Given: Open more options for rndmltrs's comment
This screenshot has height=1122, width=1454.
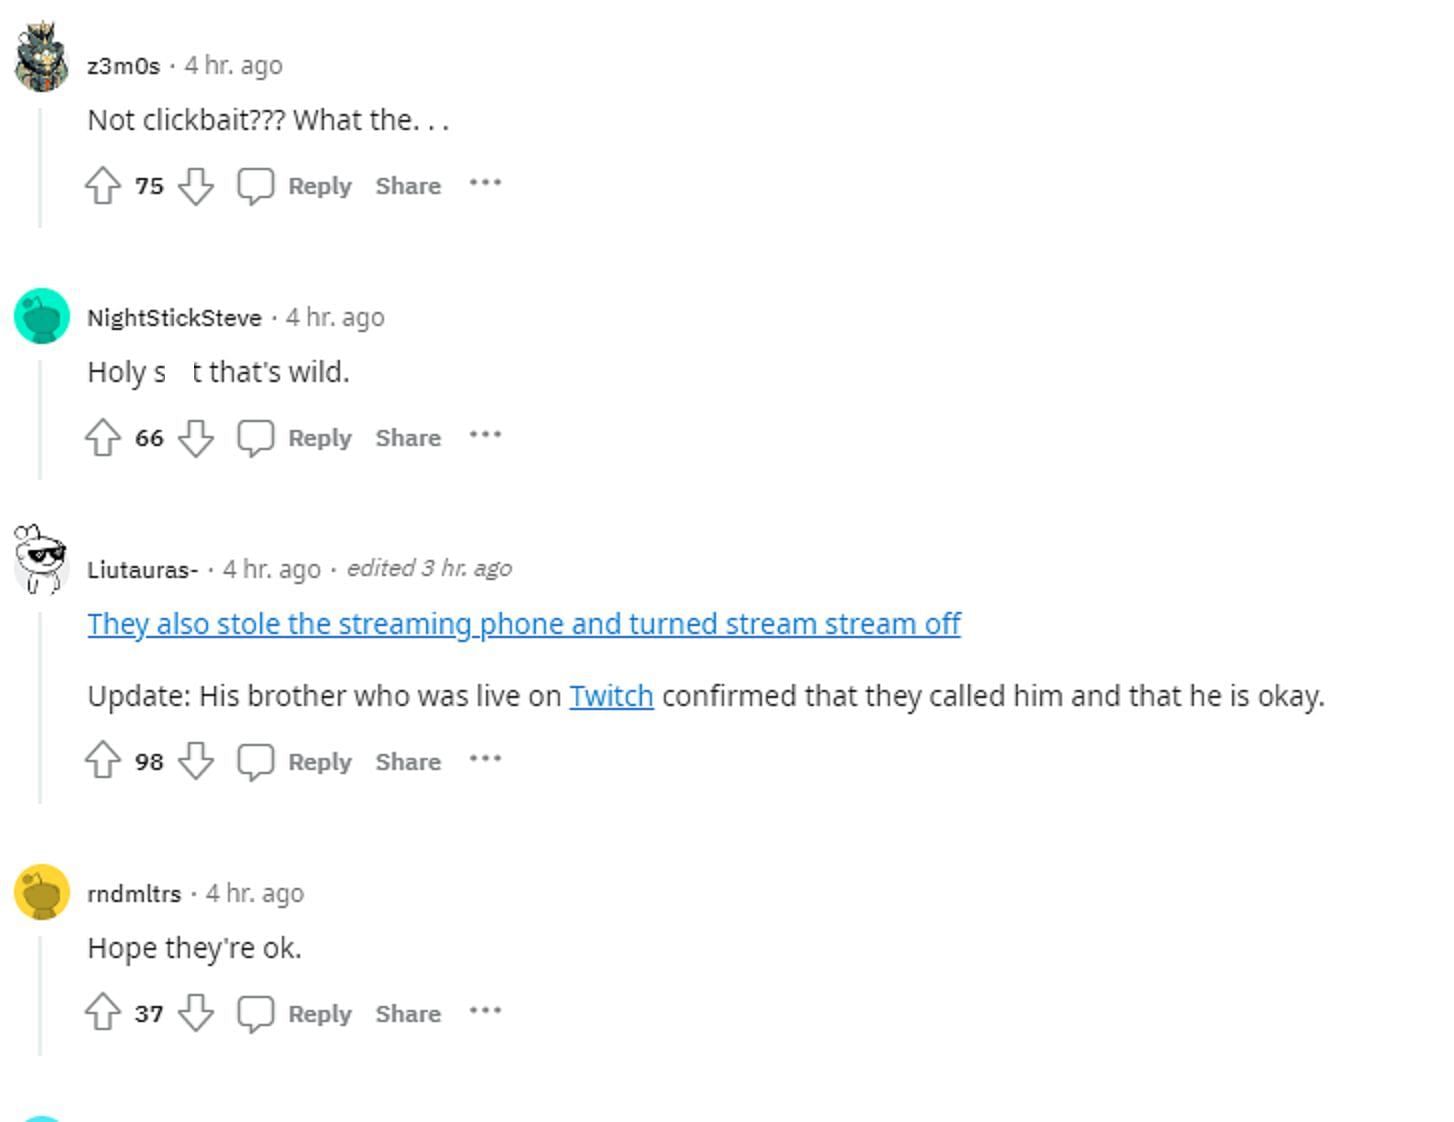Looking at the screenshot, I should pos(485,1011).
